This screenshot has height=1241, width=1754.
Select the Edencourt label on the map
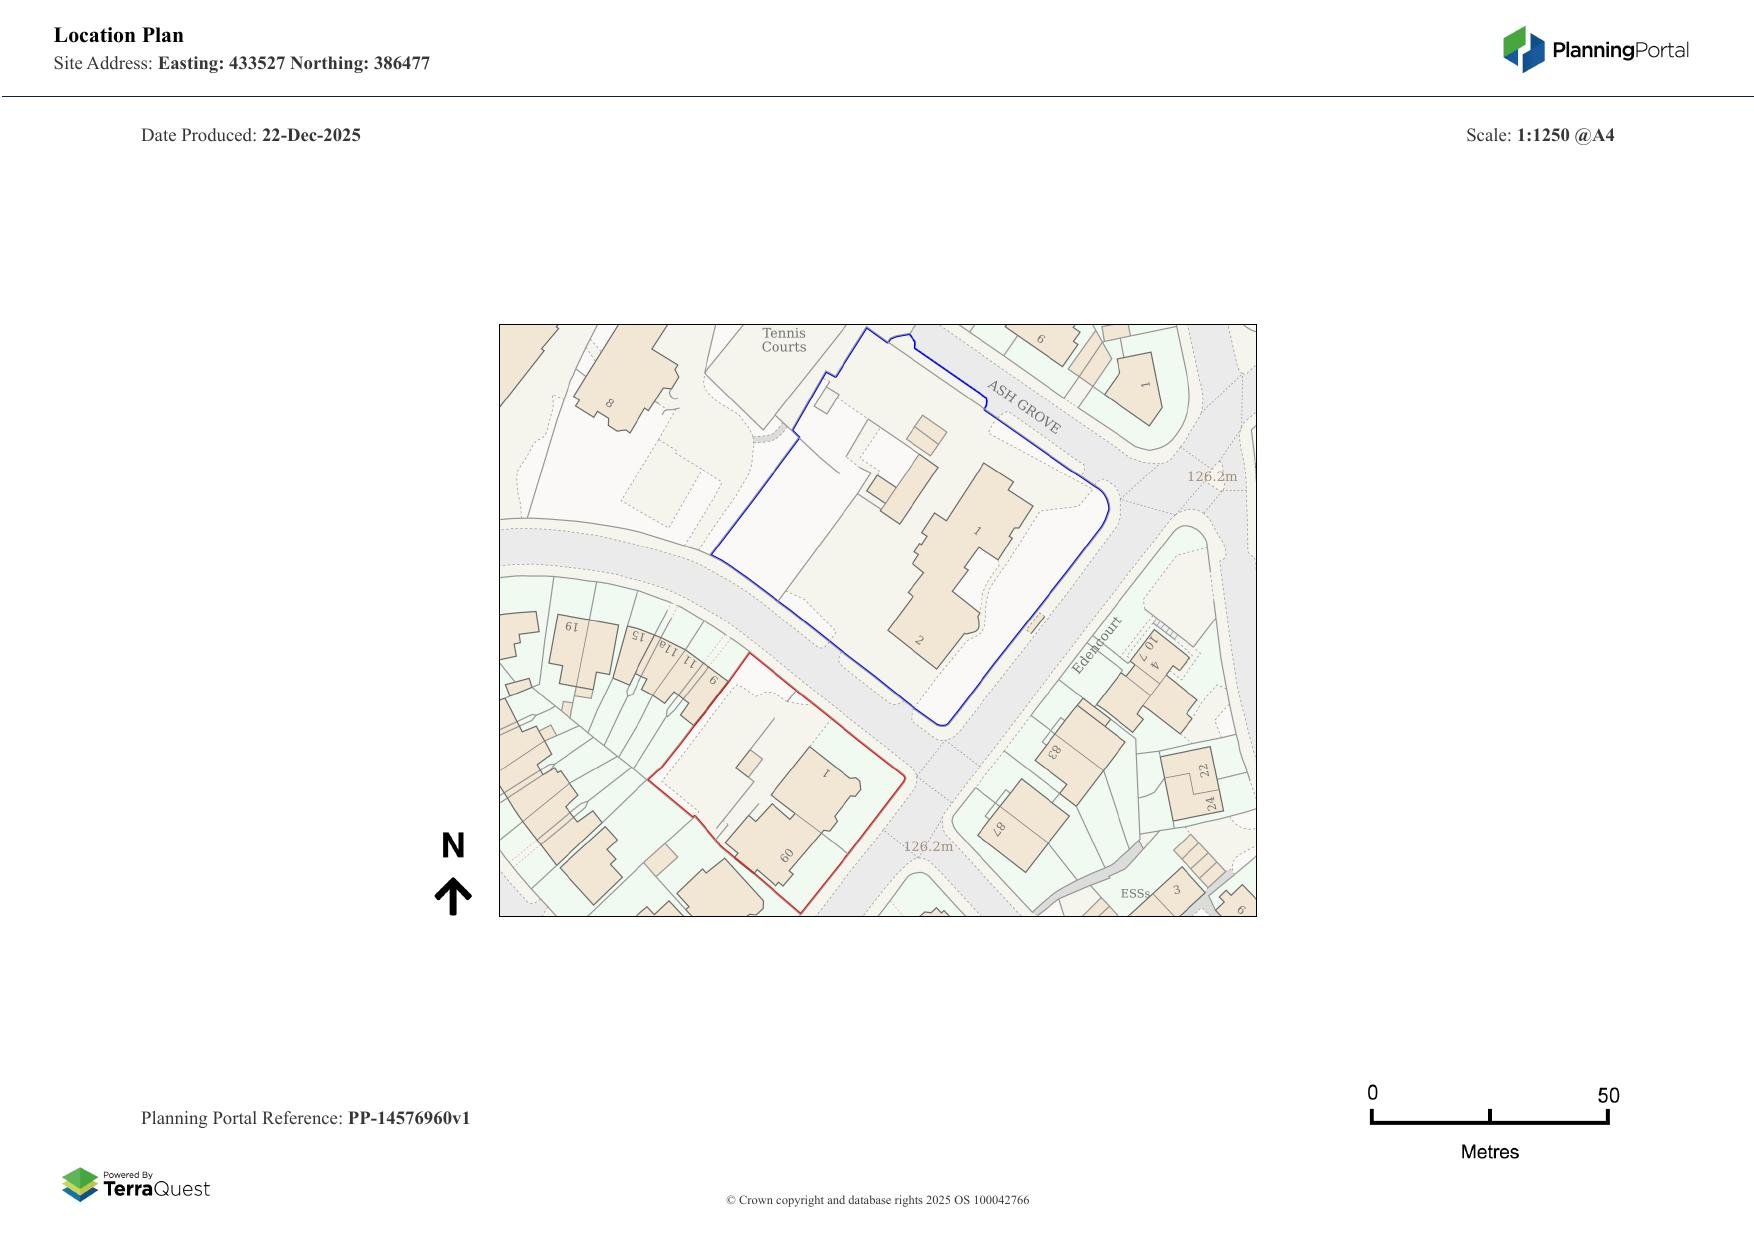pos(1097,645)
